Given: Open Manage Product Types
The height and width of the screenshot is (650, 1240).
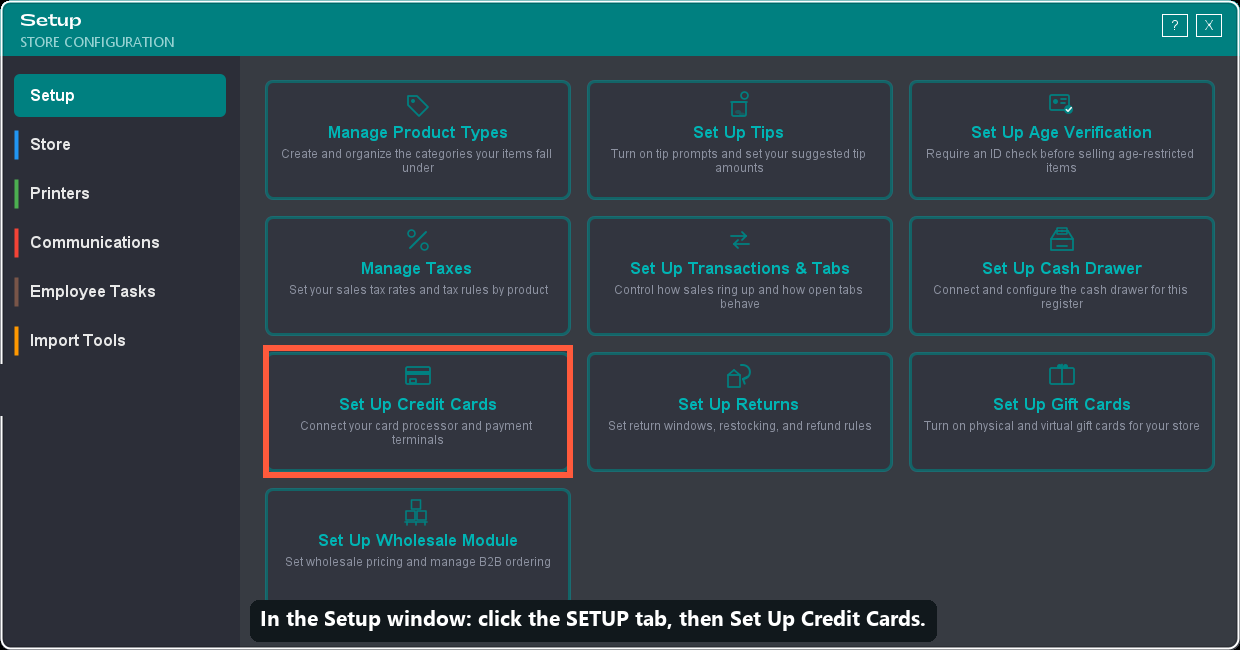Looking at the screenshot, I should coord(418,140).
